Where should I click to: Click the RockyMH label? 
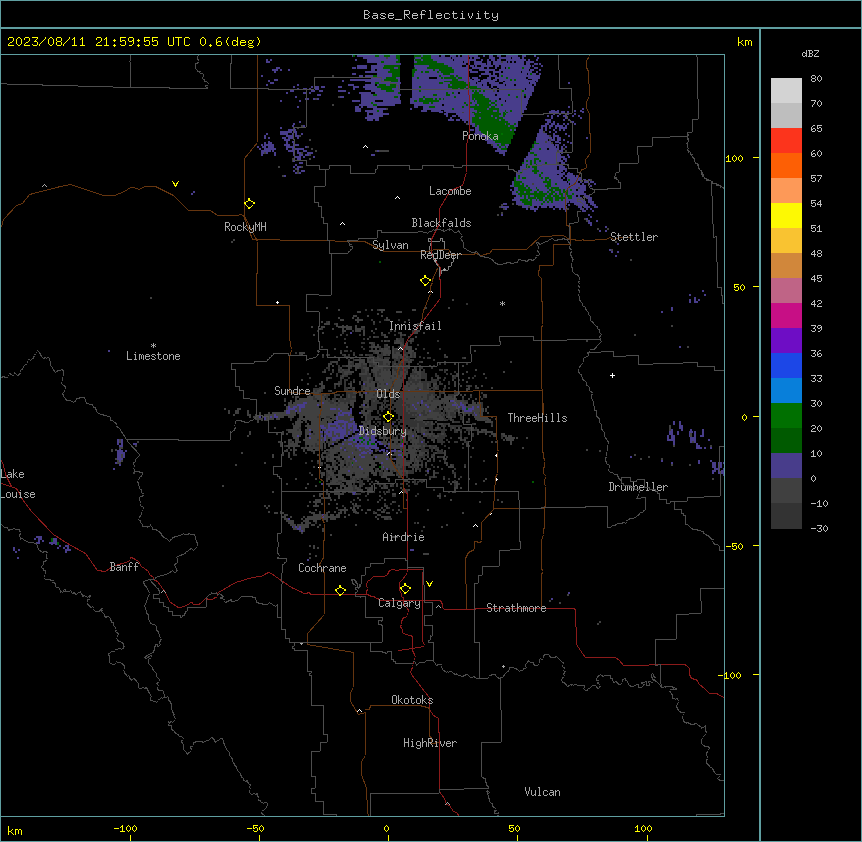coord(245,227)
